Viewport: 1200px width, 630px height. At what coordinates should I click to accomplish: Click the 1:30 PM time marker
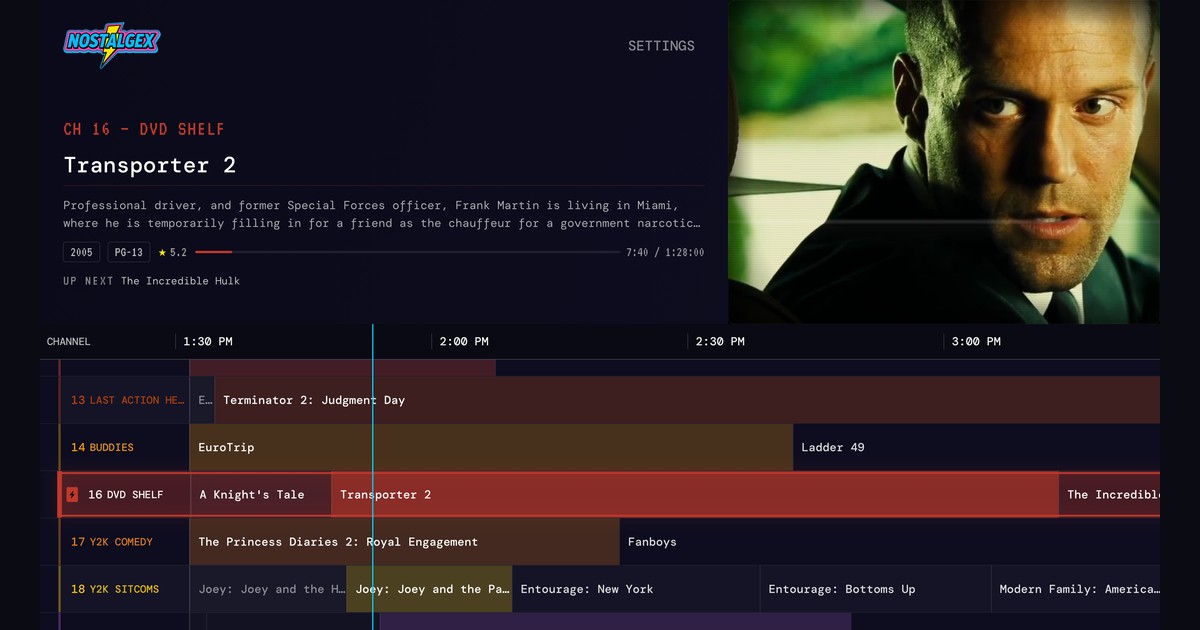coord(208,342)
